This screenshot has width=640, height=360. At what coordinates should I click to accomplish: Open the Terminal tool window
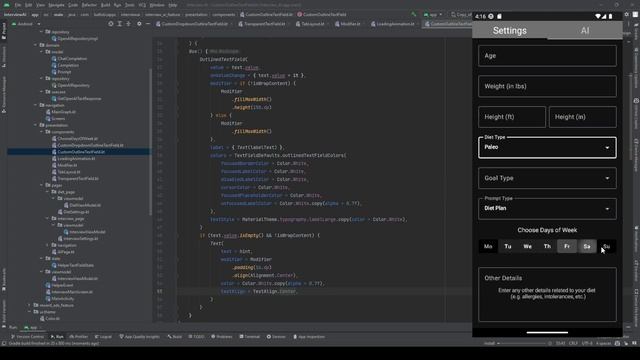tap(249, 337)
